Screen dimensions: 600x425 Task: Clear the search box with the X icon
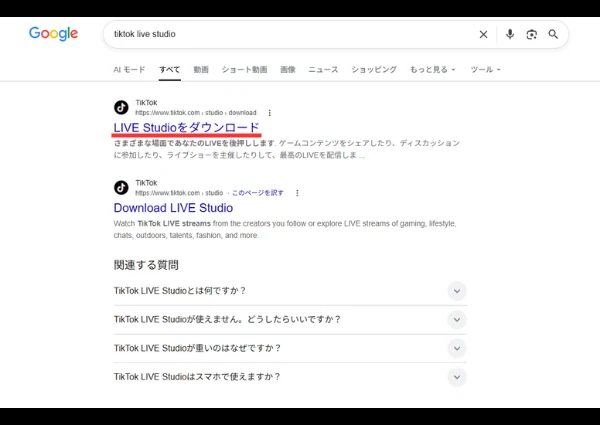pos(483,34)
